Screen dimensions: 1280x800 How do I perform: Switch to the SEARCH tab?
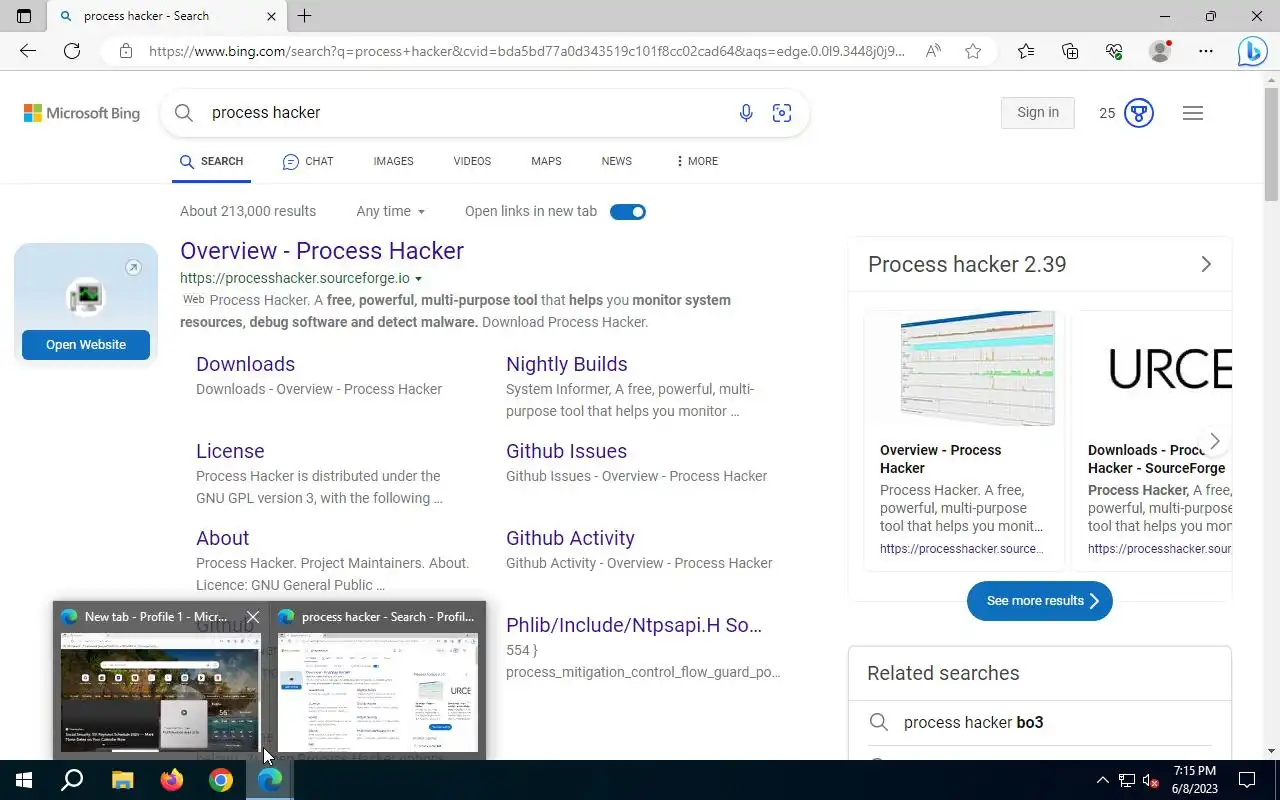(x=211, y=161)
